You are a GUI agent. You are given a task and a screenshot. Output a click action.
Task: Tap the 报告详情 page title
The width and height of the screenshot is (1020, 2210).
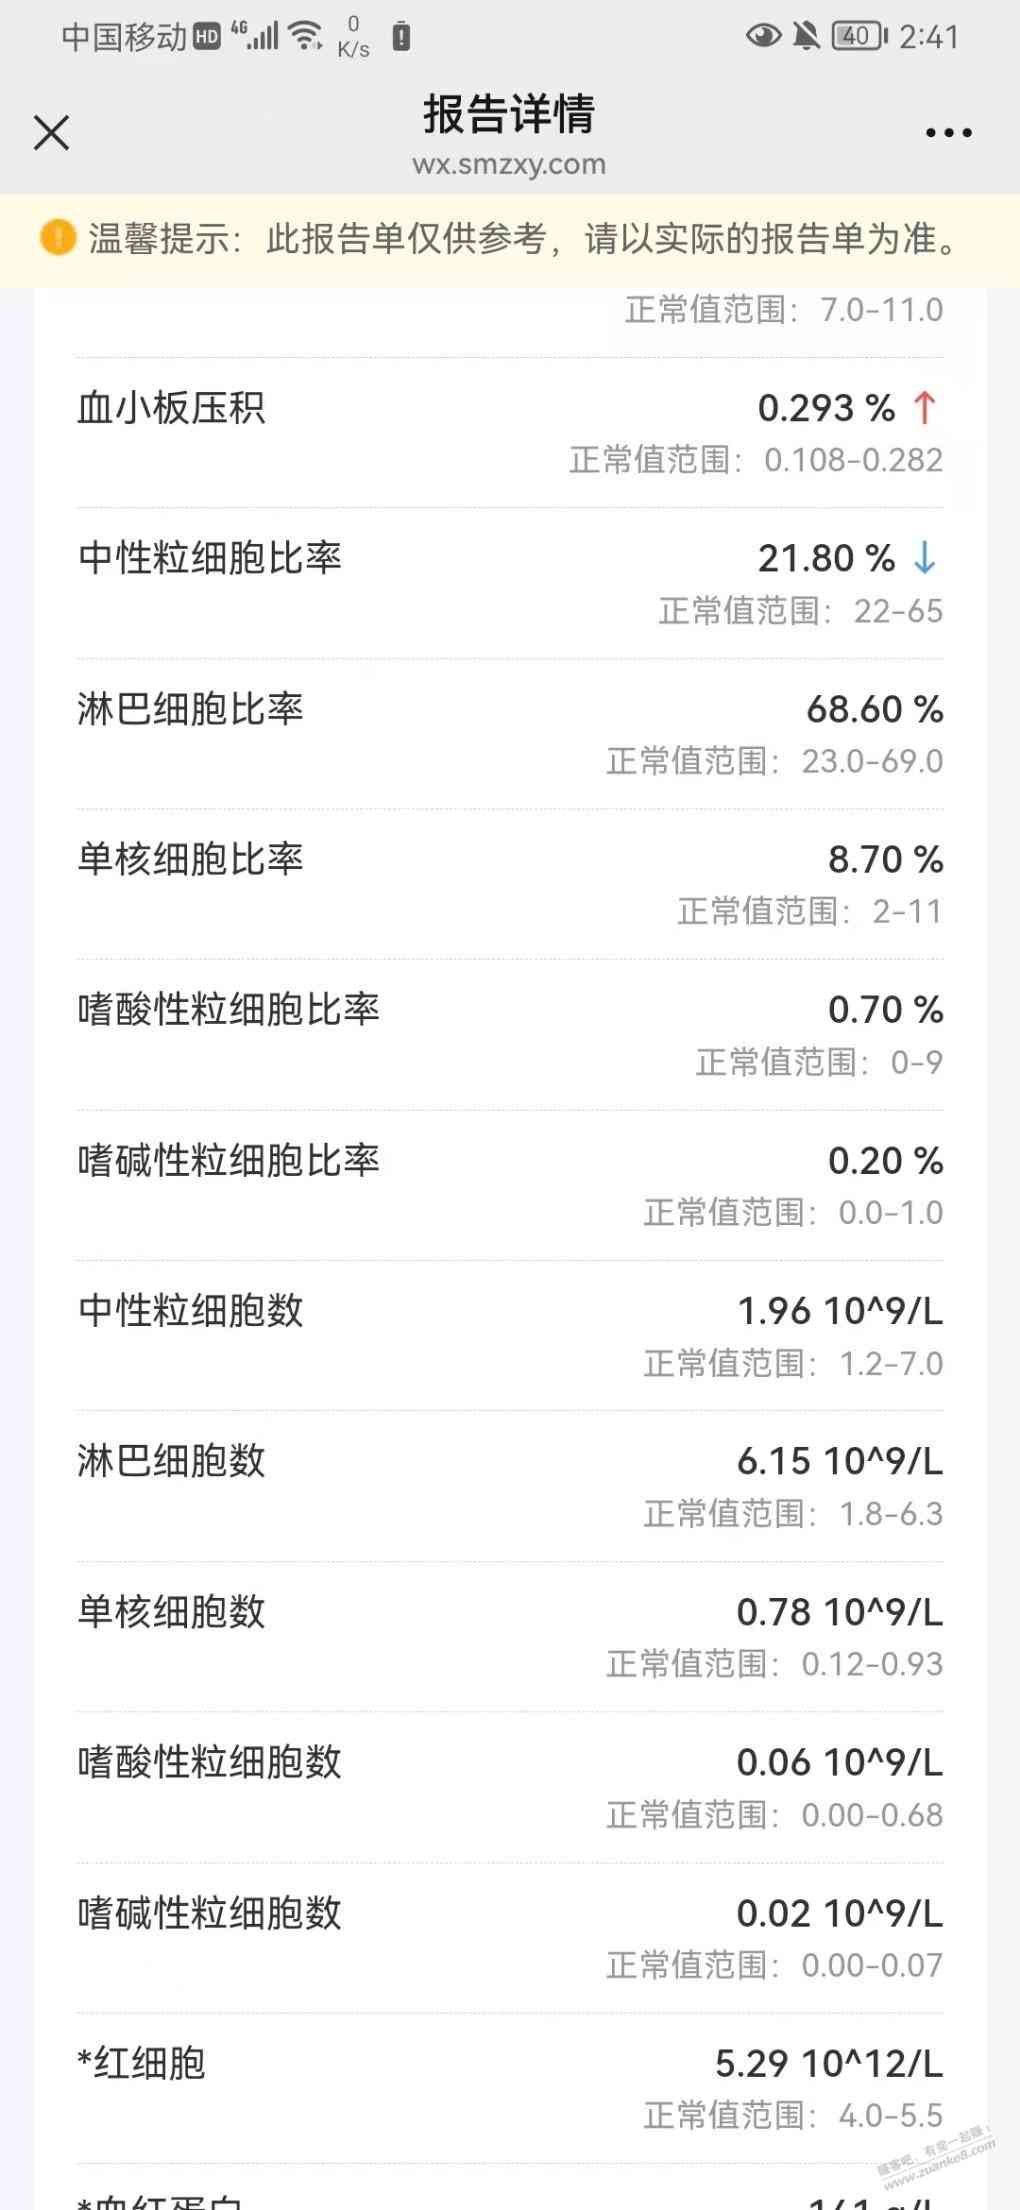click(x=509, y=113)
